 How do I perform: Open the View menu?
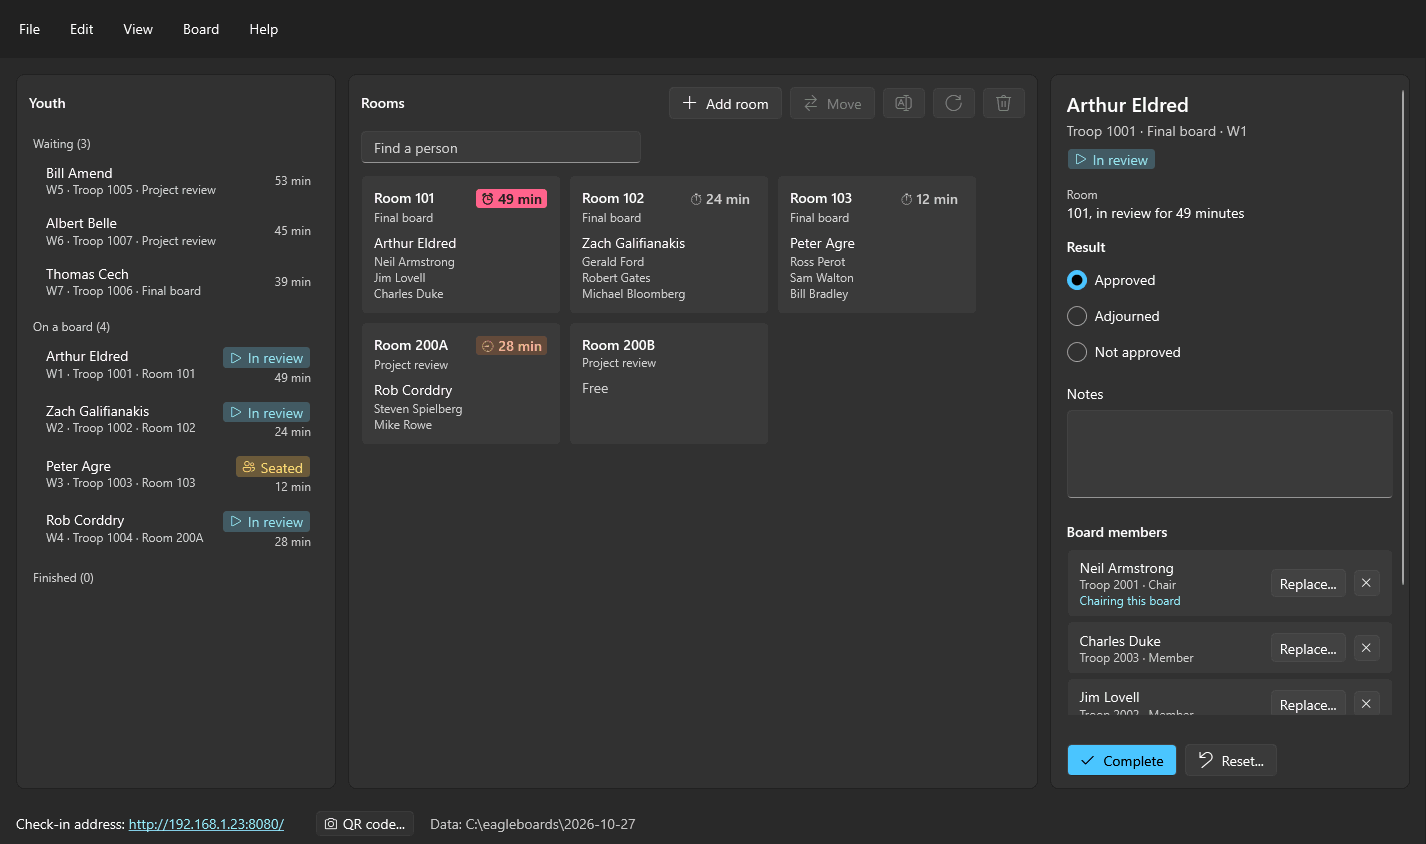138,29
